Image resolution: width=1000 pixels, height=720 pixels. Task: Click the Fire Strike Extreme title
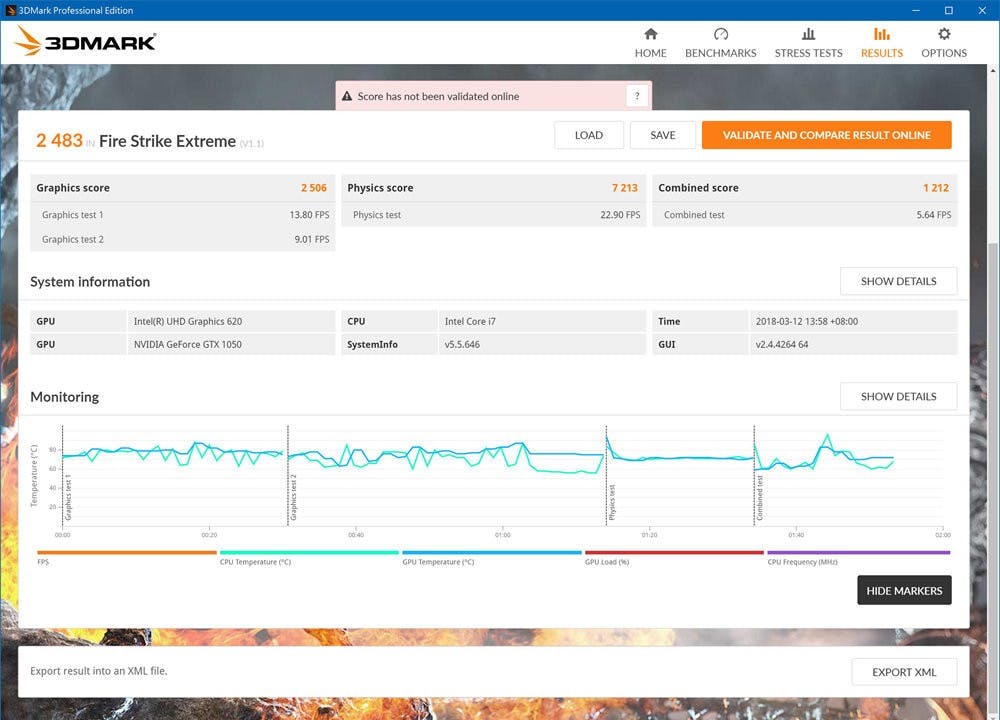[x=167, y=141]
